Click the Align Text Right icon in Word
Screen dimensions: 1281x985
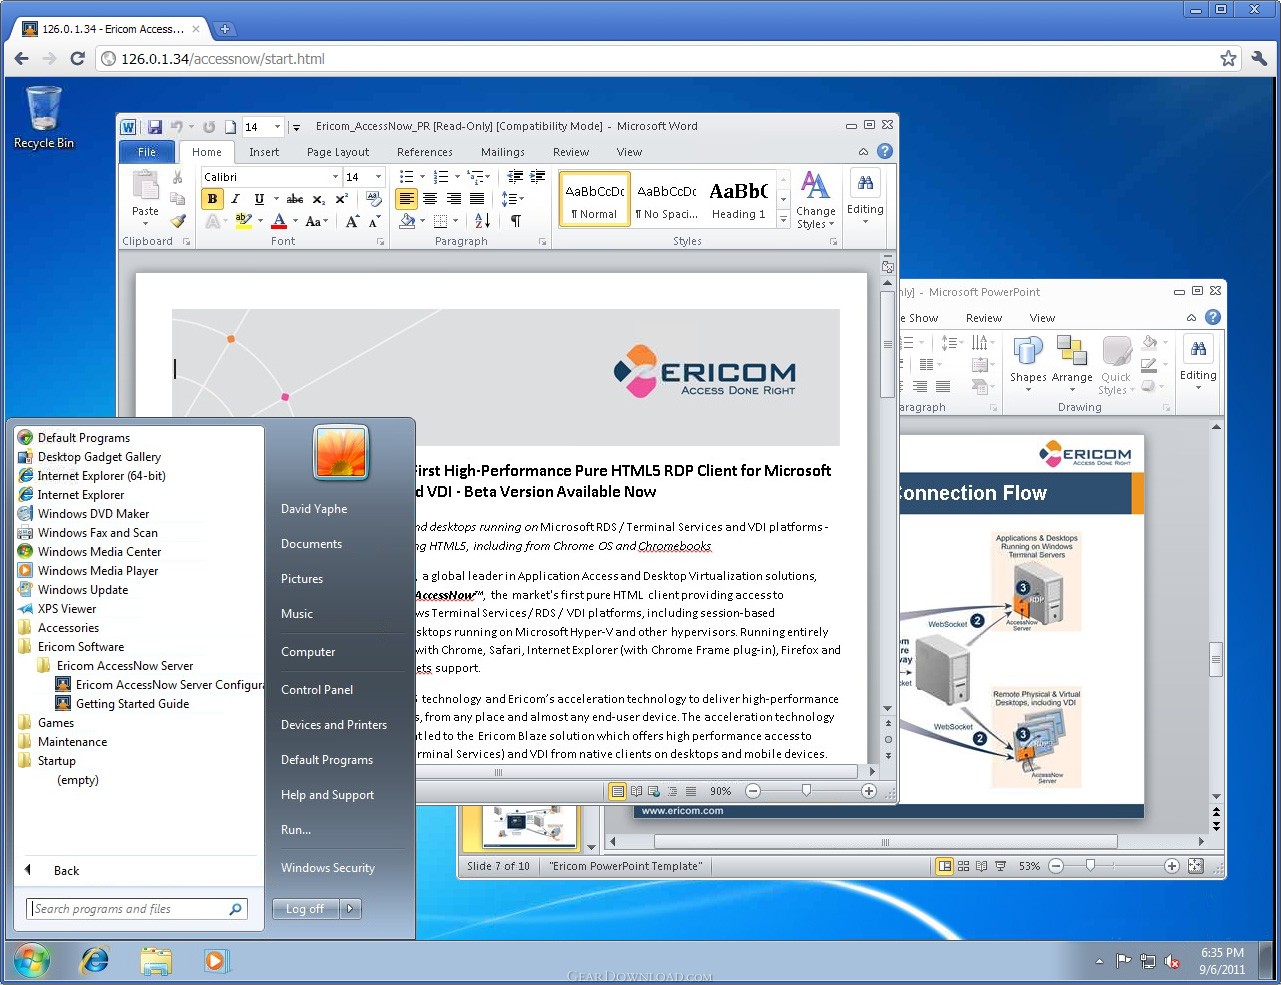454,199
